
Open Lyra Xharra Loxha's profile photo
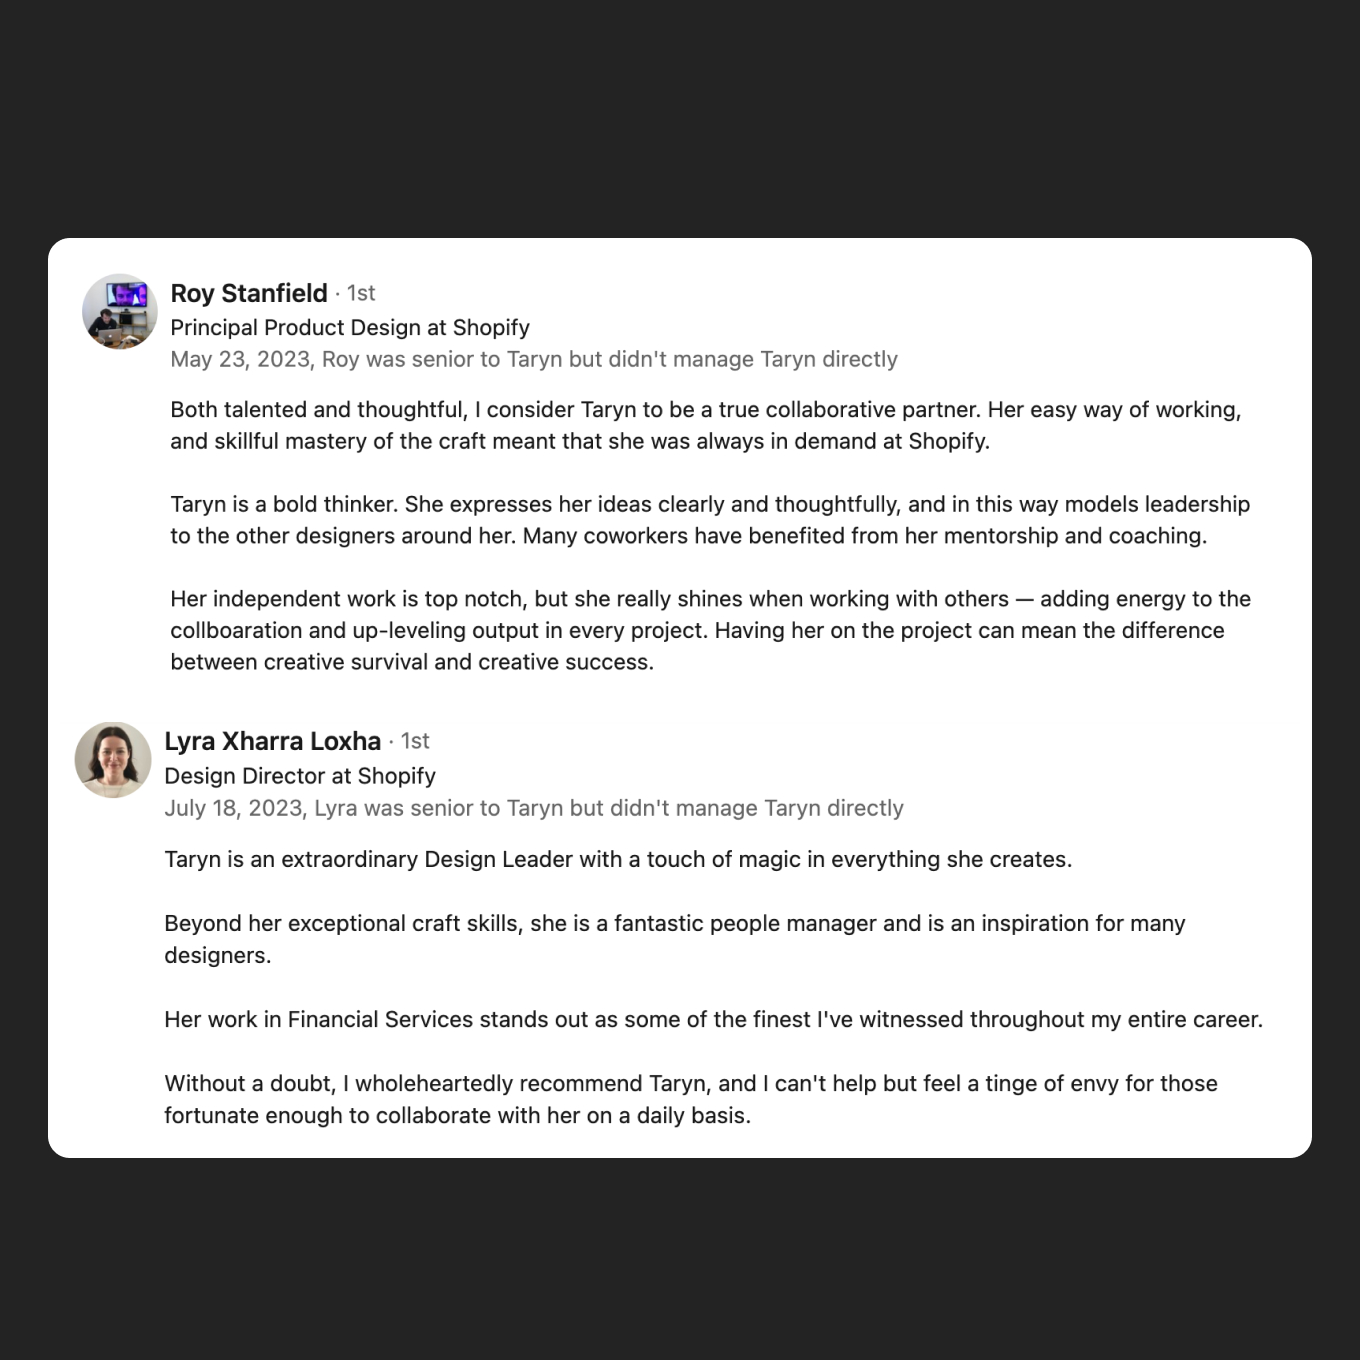(x=113, y=760)
